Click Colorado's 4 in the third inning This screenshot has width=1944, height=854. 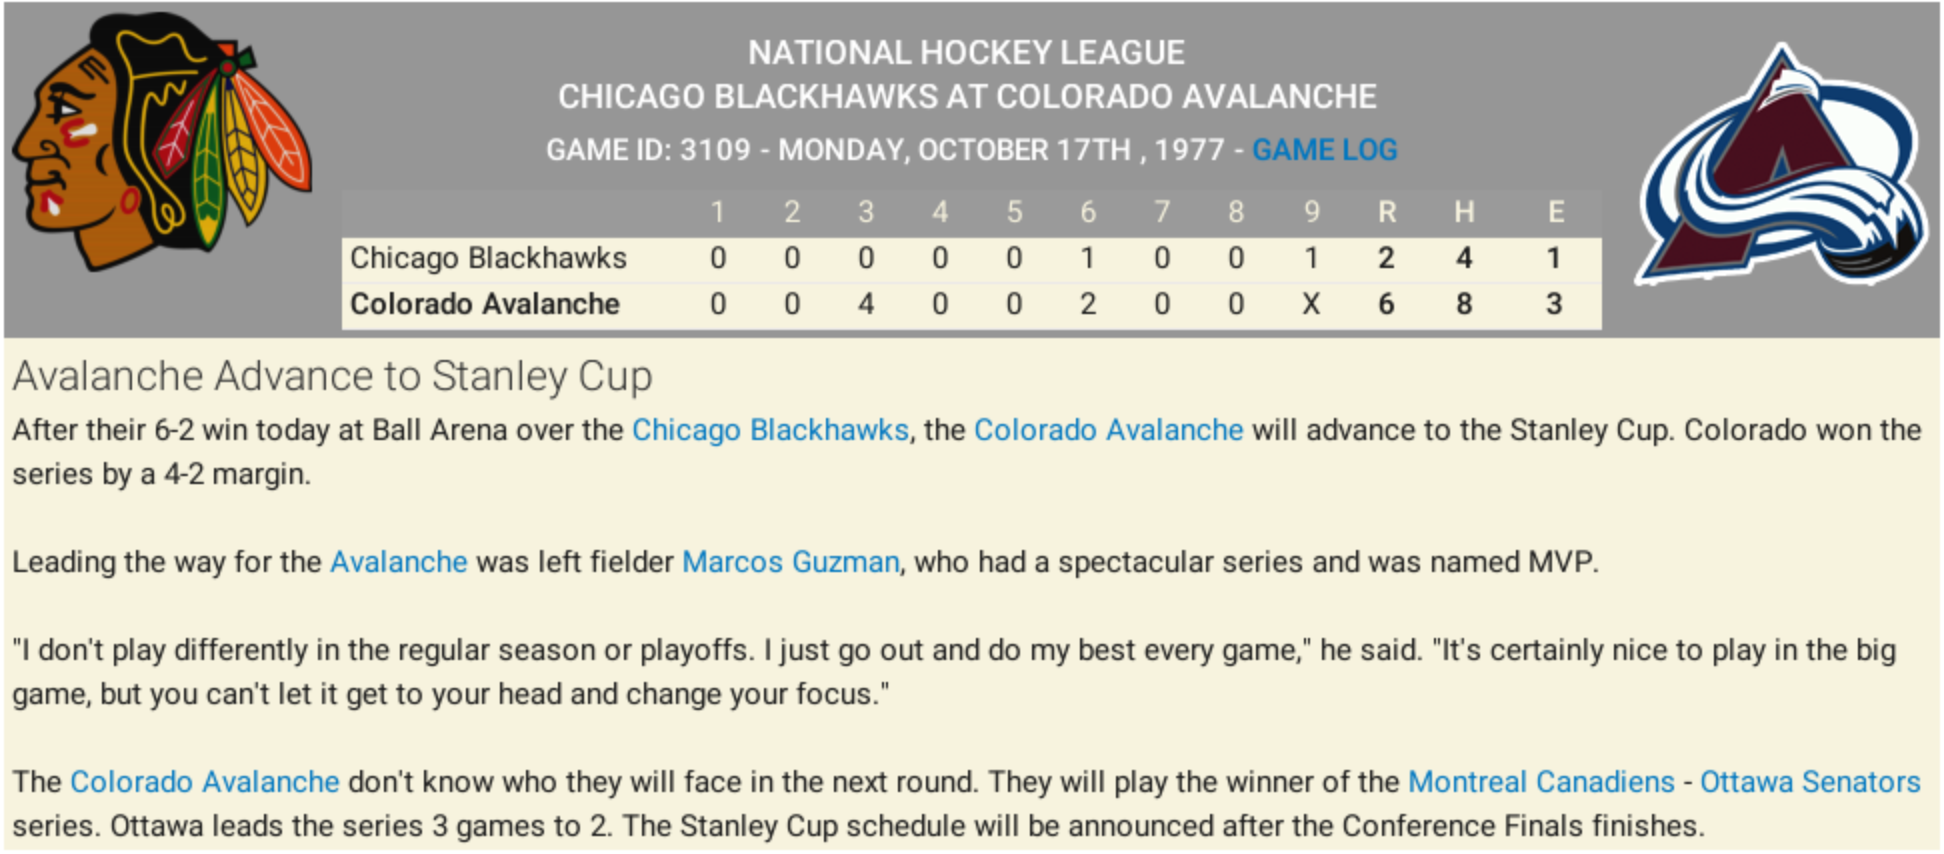(x=866, y=304)
